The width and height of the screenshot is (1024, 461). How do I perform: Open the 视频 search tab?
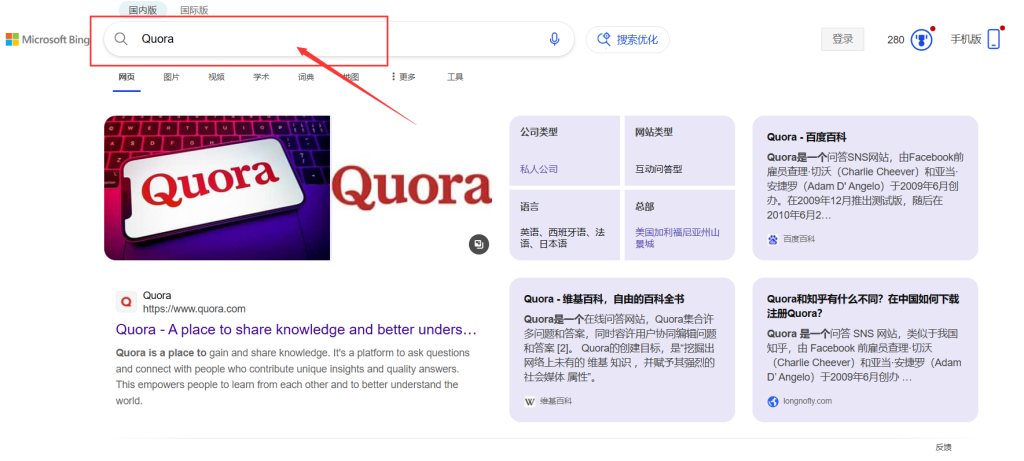(217, 76)
